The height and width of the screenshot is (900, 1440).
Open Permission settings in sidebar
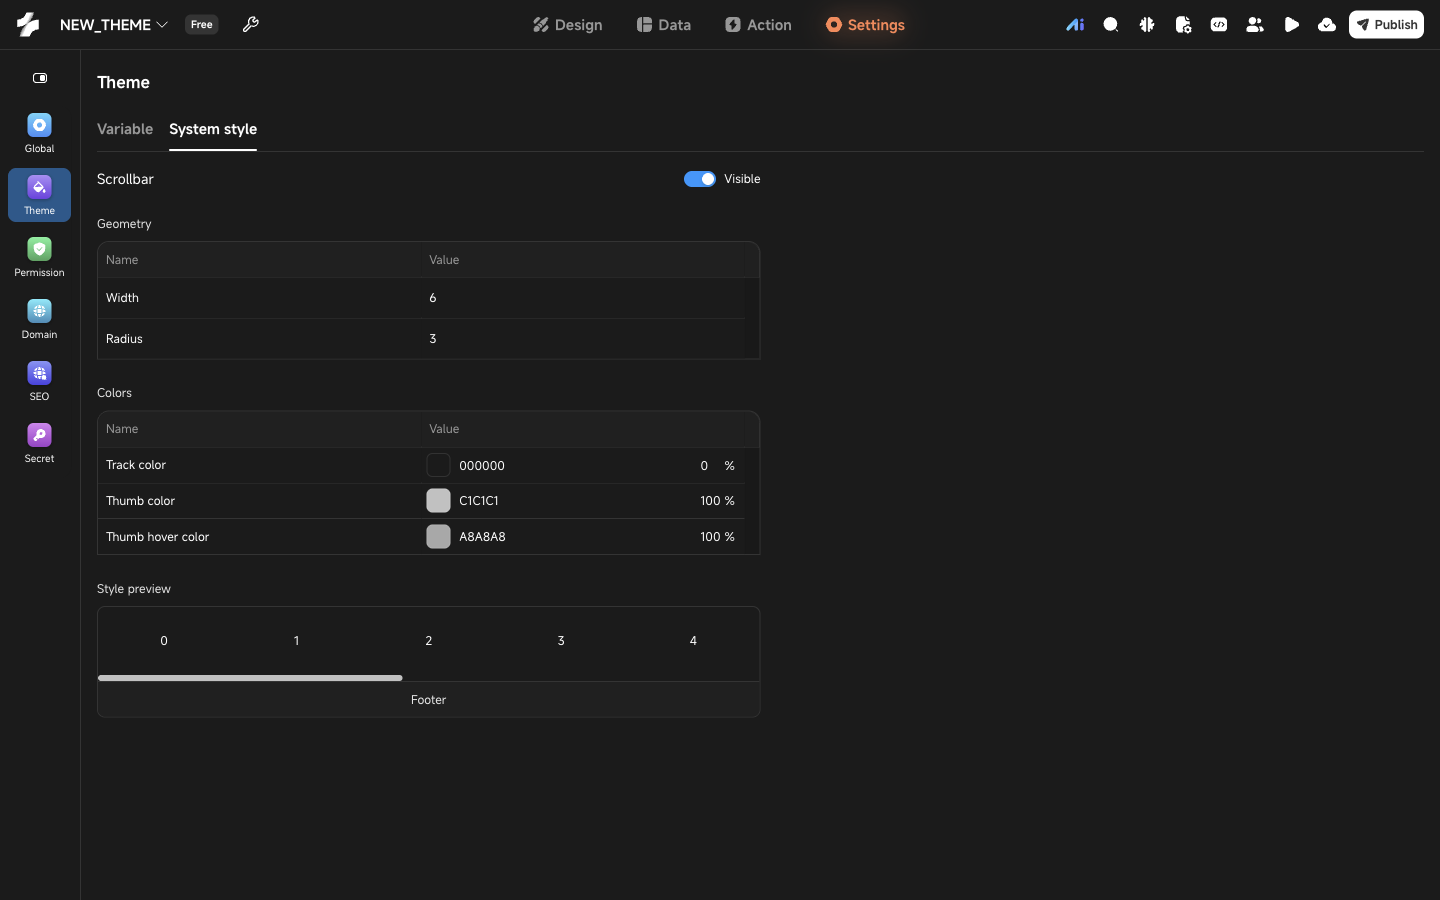(x=39, y=257)
